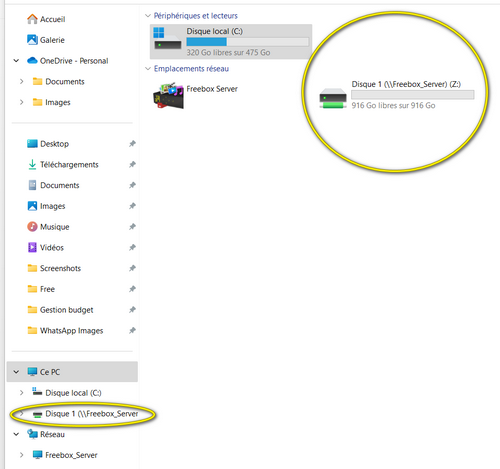Click "320 Go libres sur 475 Go" text
500x469 pixels.
point(228,52)
